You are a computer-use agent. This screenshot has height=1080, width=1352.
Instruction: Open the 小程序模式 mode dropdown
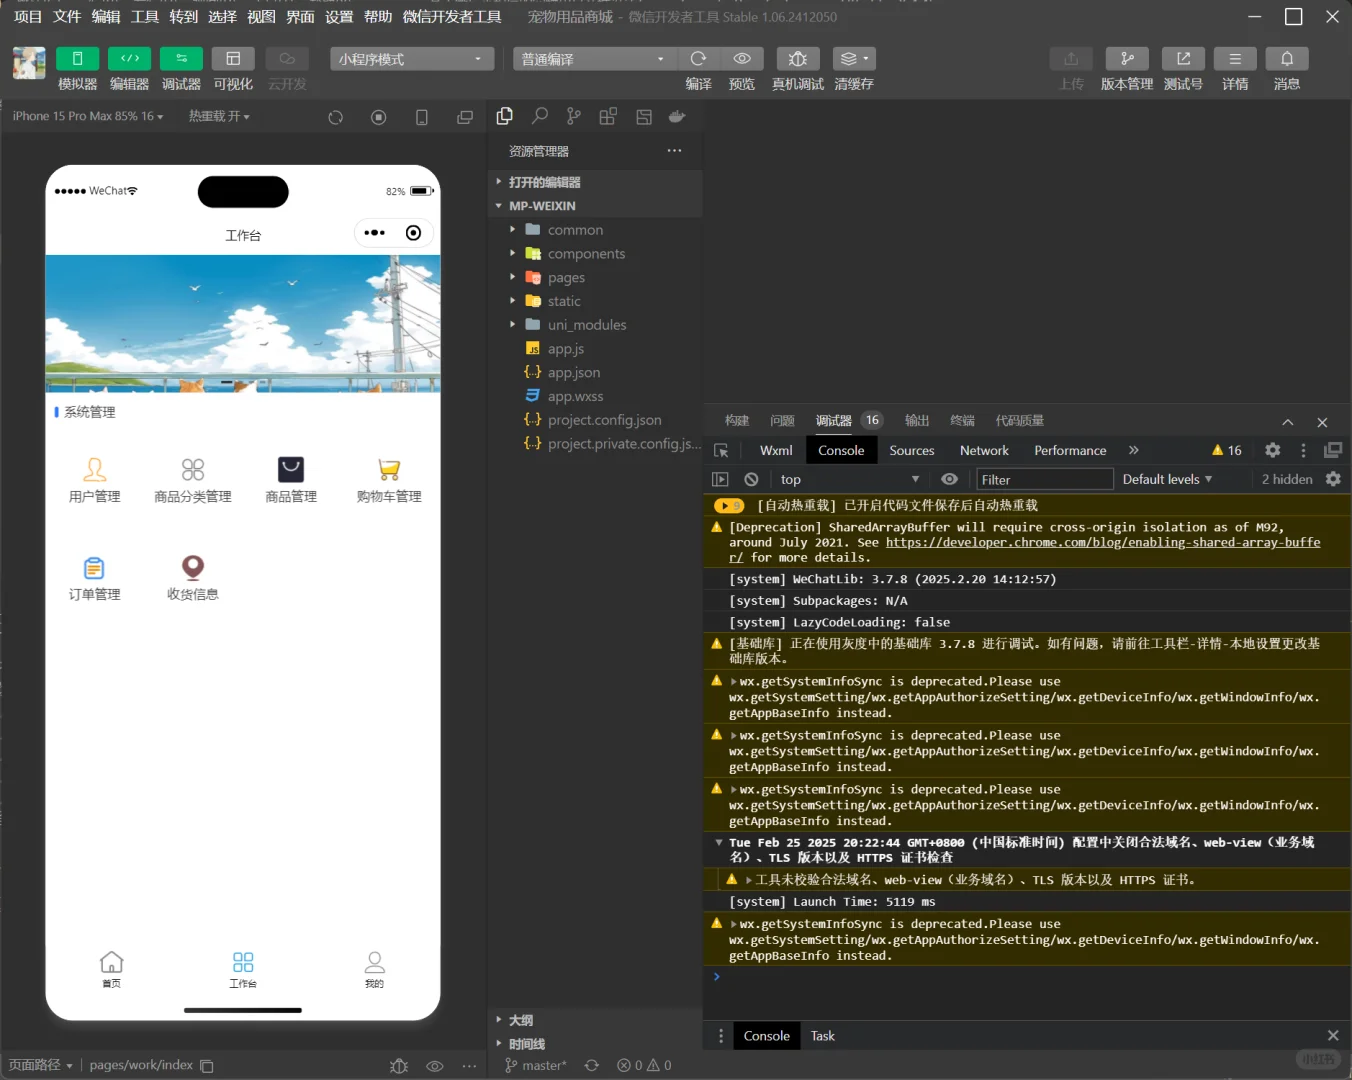click(x=412, y=59)
